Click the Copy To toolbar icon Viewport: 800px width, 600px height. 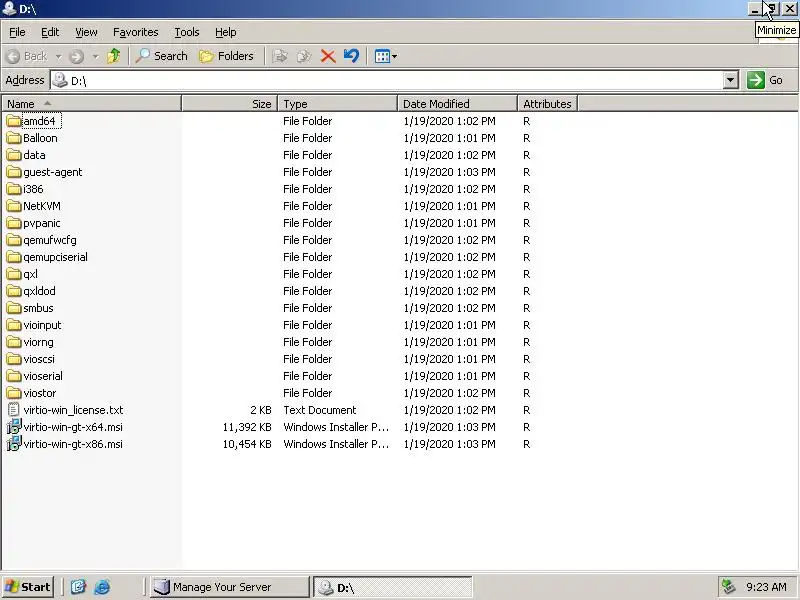pyautogui.click(x=304, y=56)
